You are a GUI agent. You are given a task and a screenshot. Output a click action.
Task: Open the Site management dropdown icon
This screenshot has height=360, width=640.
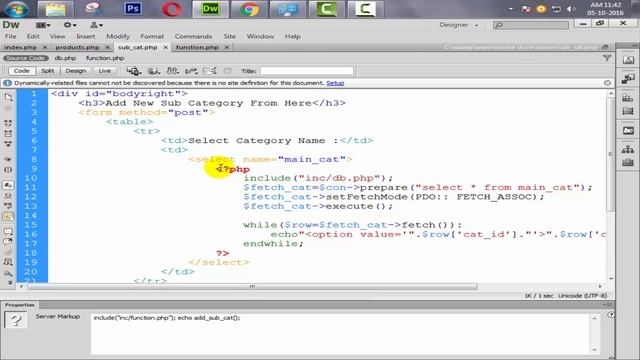coord(96,25)
